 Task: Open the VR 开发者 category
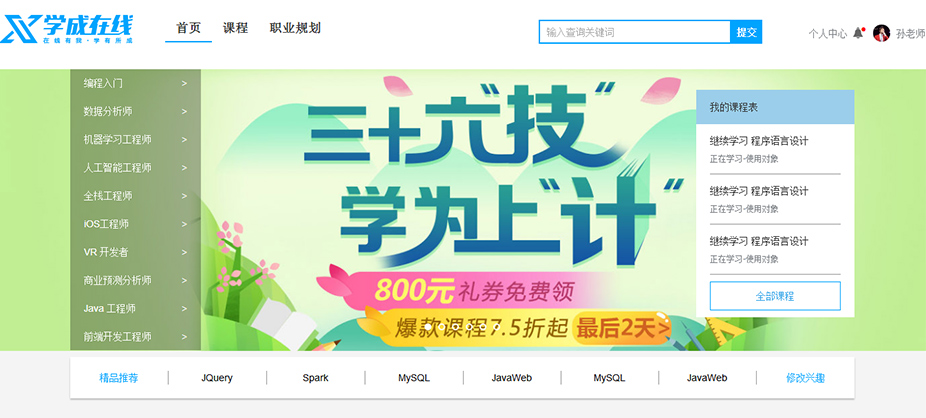[106, 252]
